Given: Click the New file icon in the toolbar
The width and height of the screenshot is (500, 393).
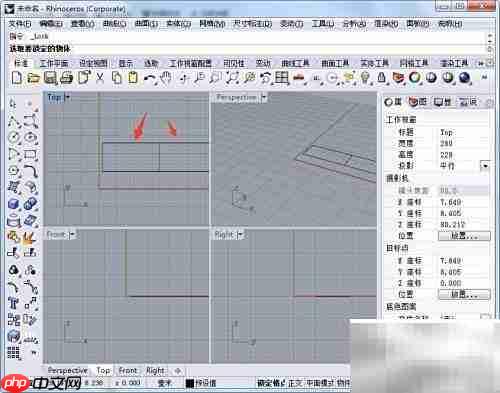Looking at the screenshot, I should click(x=17, y=78).
